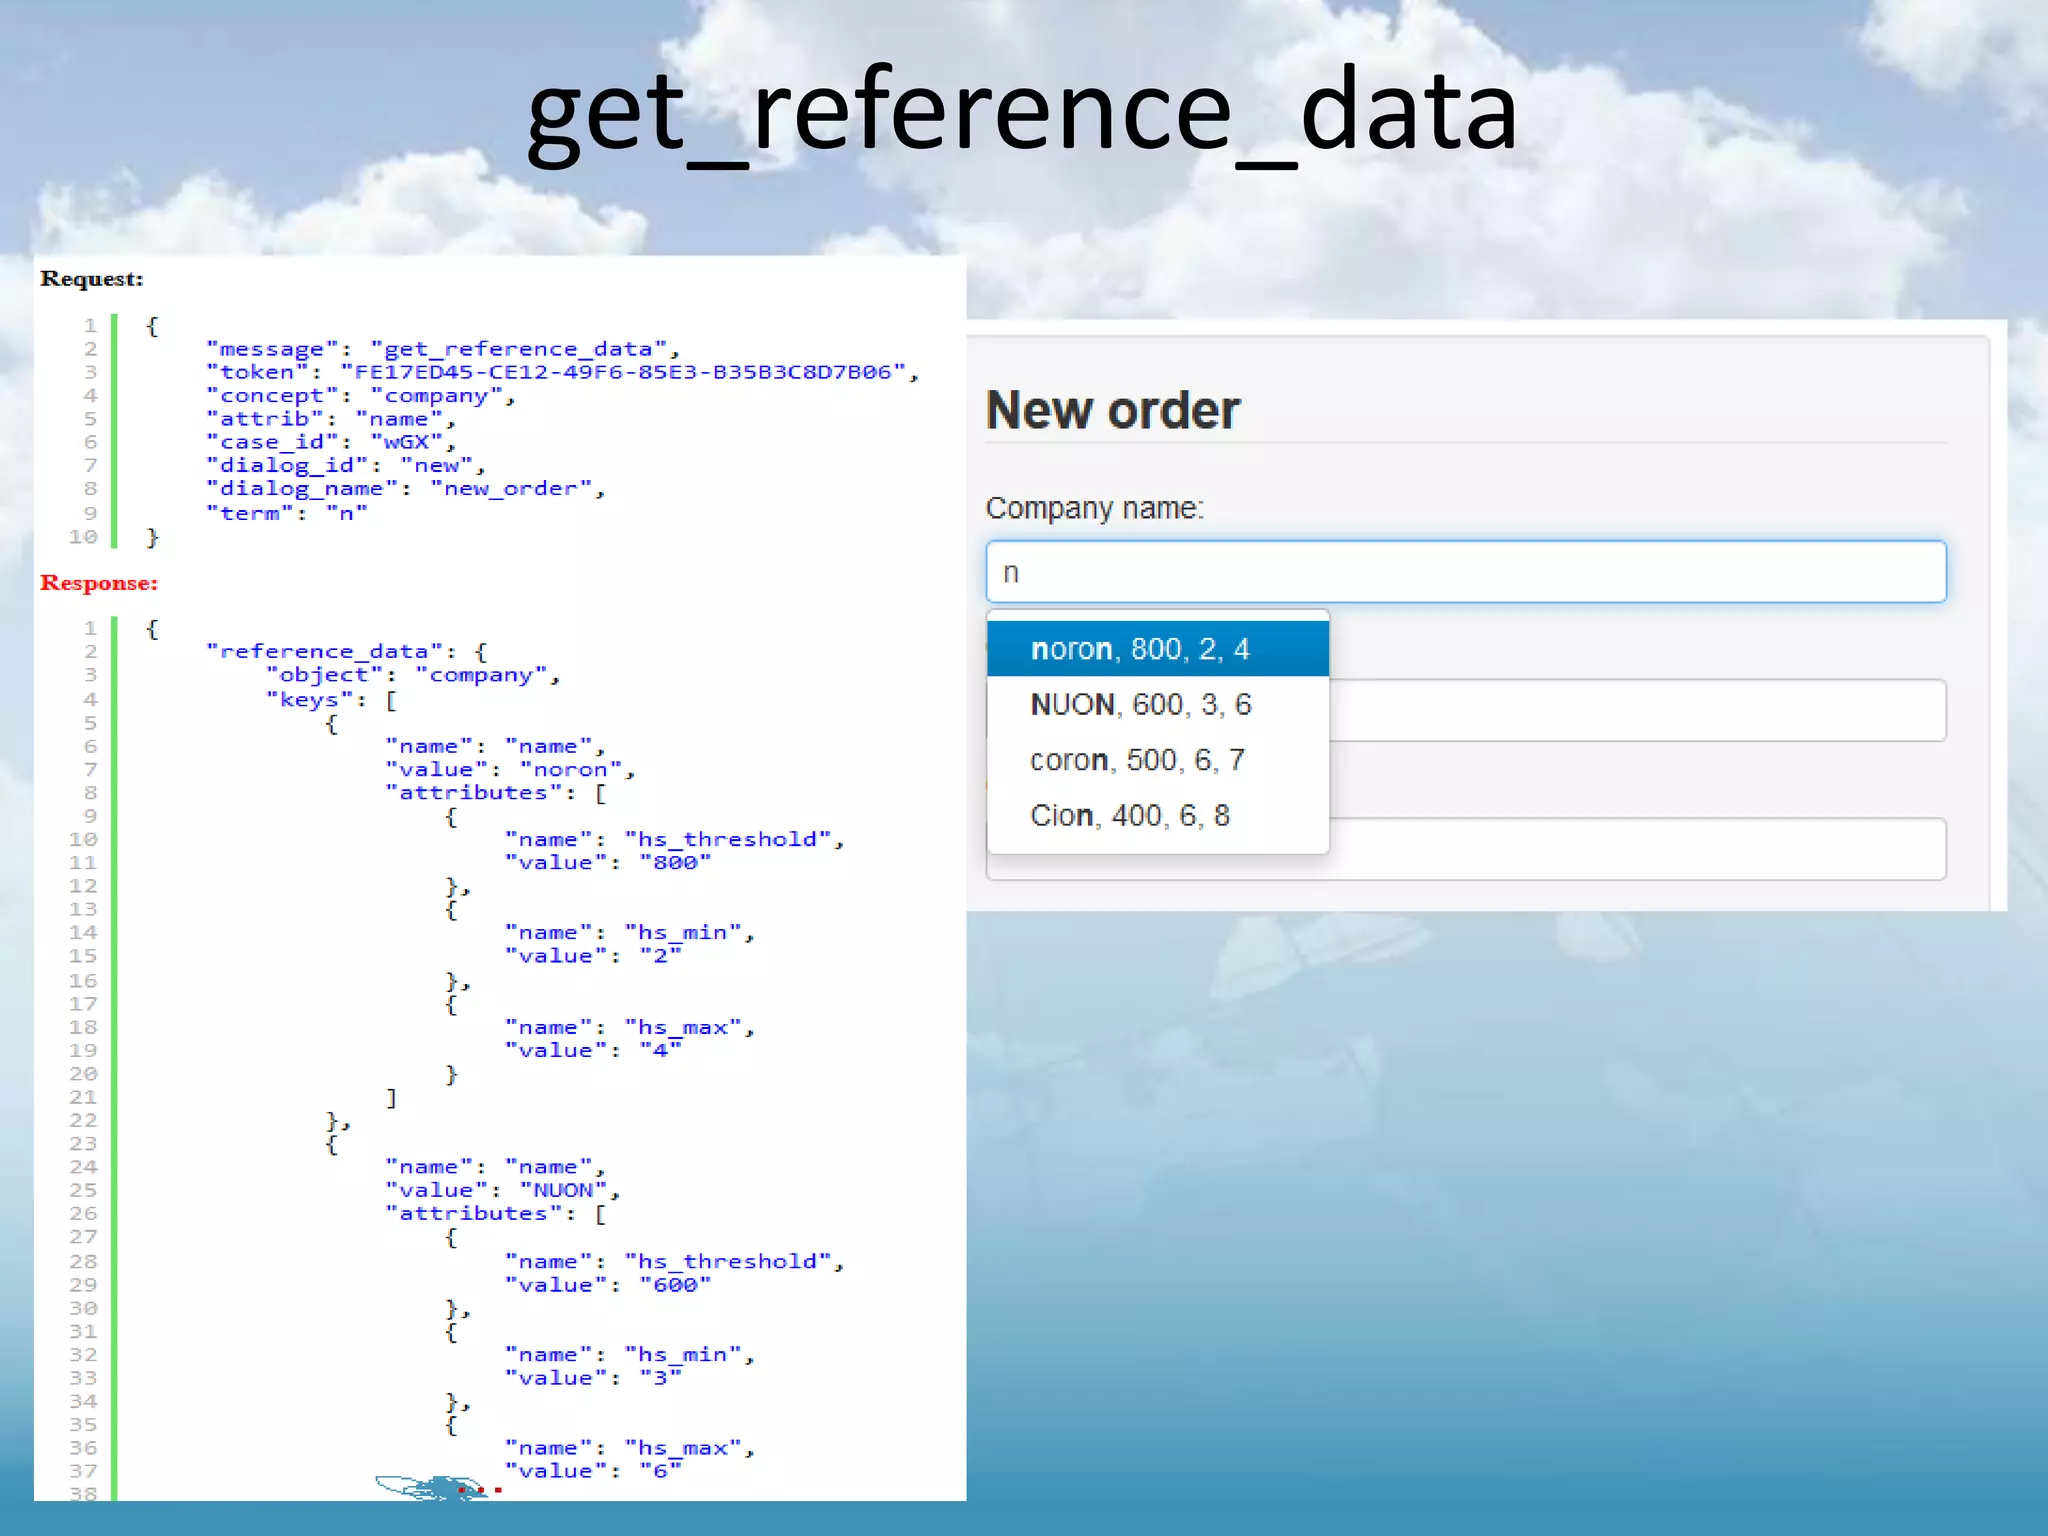Click the third input field in New order form
2048x1536 pixels.
point(1637,849)
